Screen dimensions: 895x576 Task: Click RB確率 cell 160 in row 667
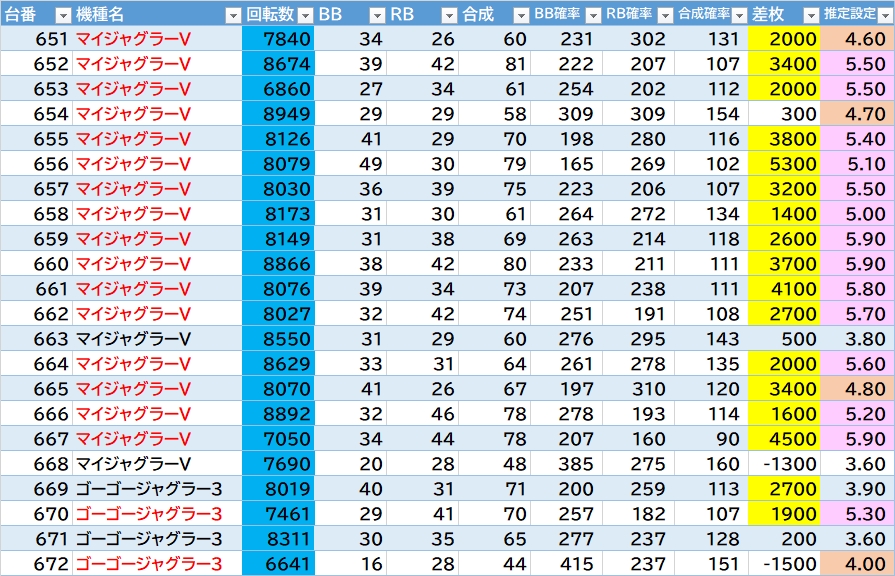[638, 439]
